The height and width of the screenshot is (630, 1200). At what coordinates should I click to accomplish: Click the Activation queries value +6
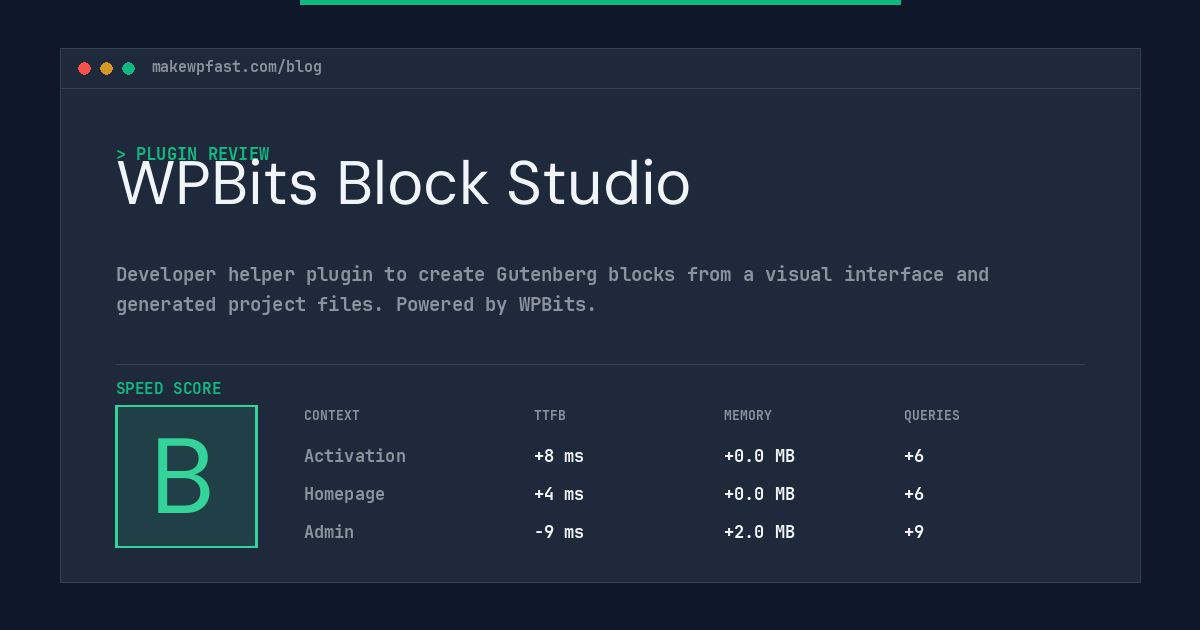coord(914,456)
